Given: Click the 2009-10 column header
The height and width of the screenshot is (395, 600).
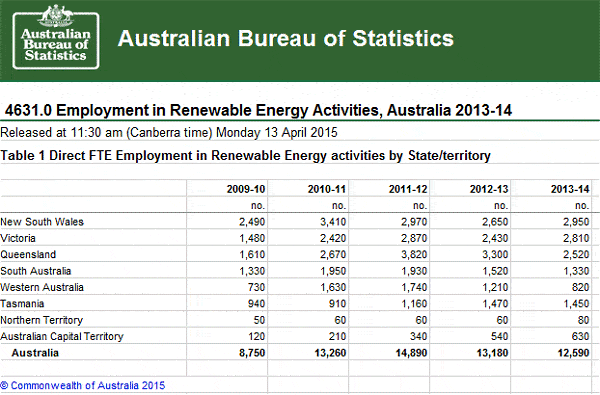Looking at the screenshot, I should (x=246, y=189).
